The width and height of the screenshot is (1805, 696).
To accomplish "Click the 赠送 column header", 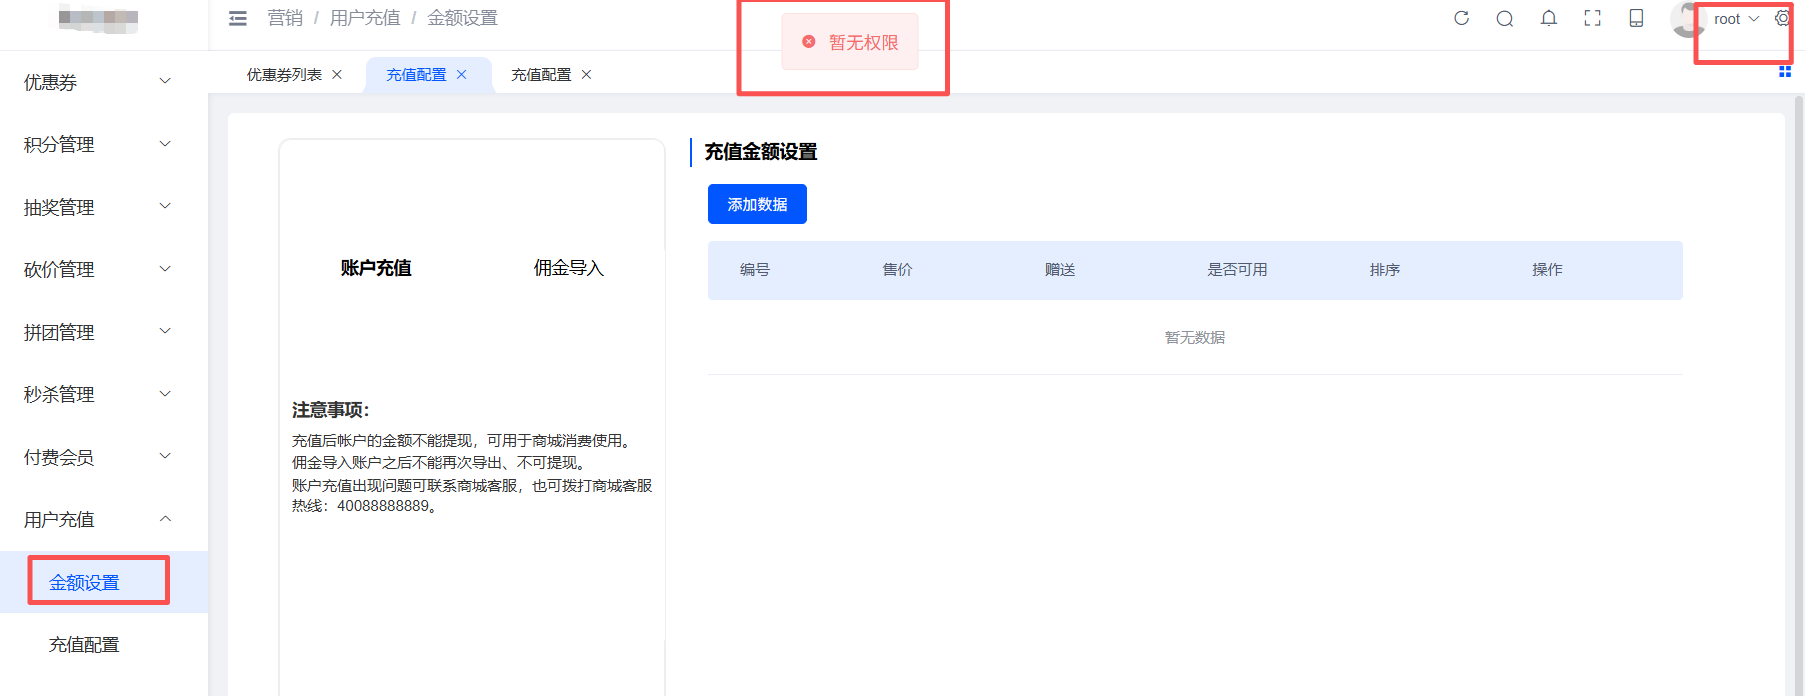I will [1060, 270].
